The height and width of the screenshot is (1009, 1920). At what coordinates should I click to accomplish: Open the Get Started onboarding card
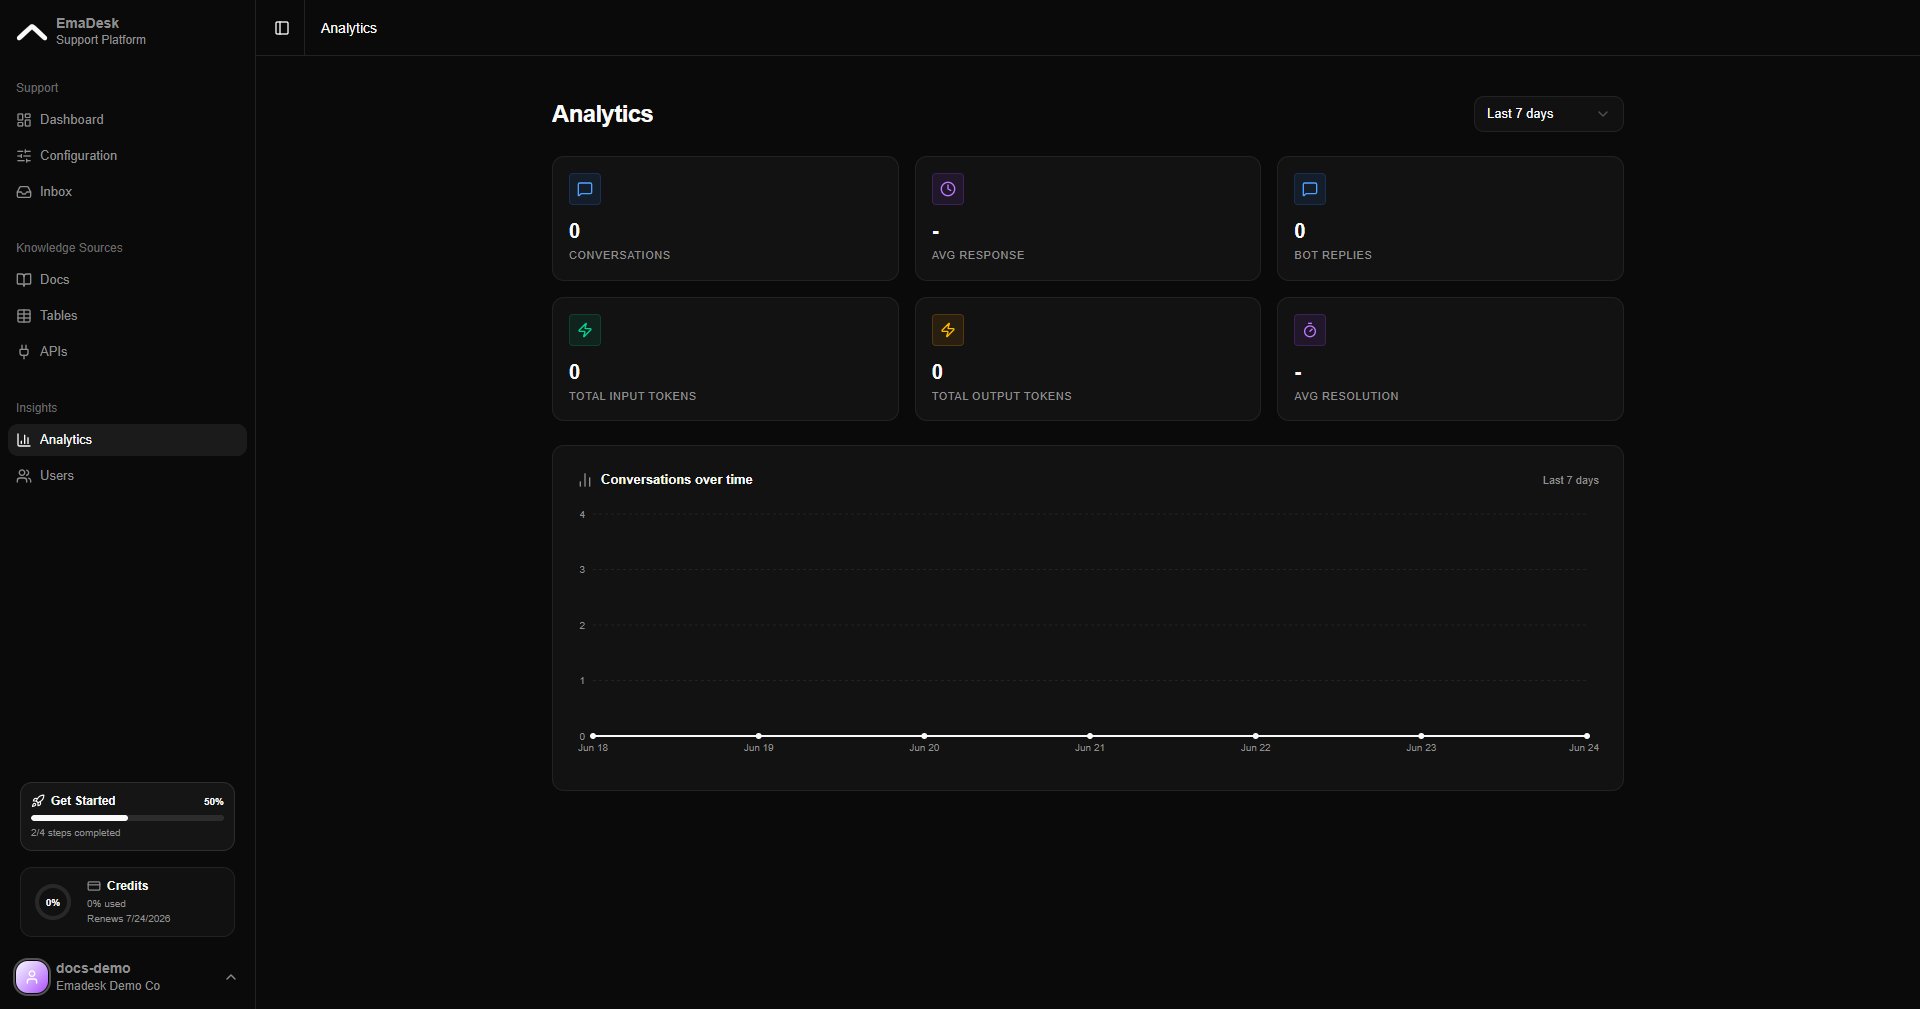(x=127, y=816)
